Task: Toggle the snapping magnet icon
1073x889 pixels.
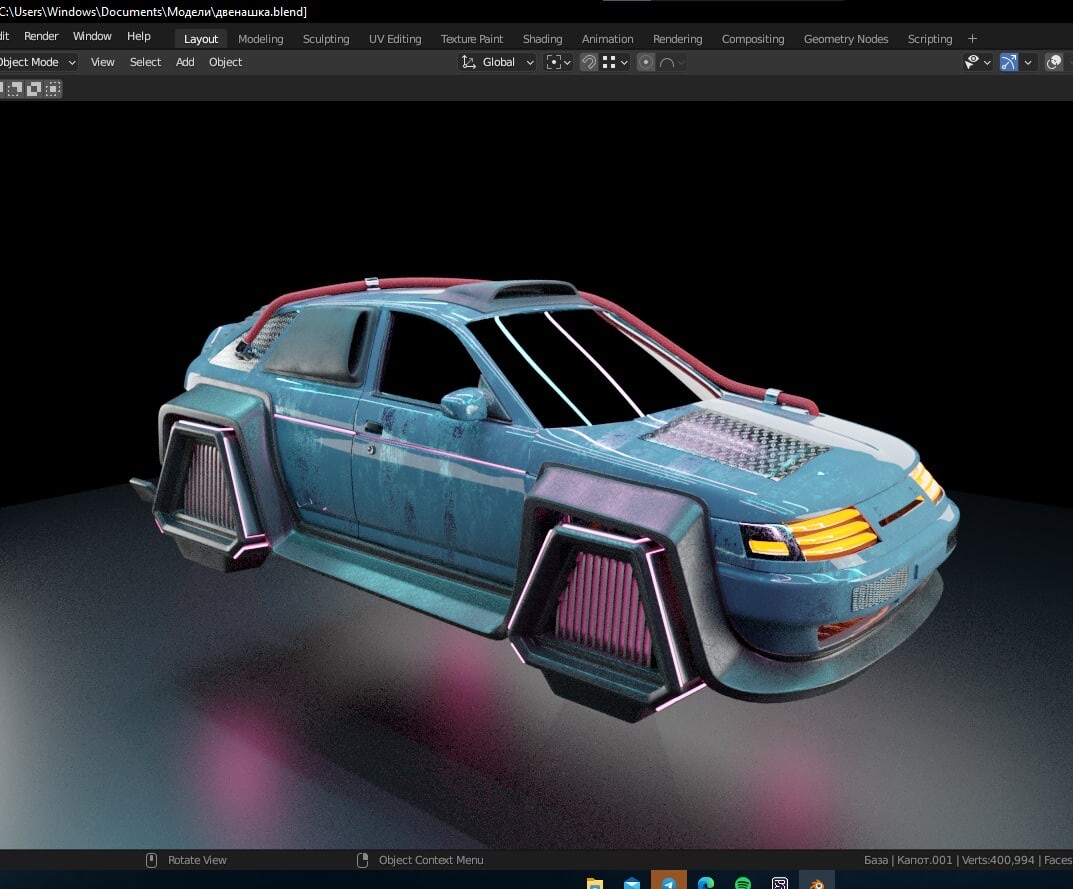Action: tap(589, 62)
